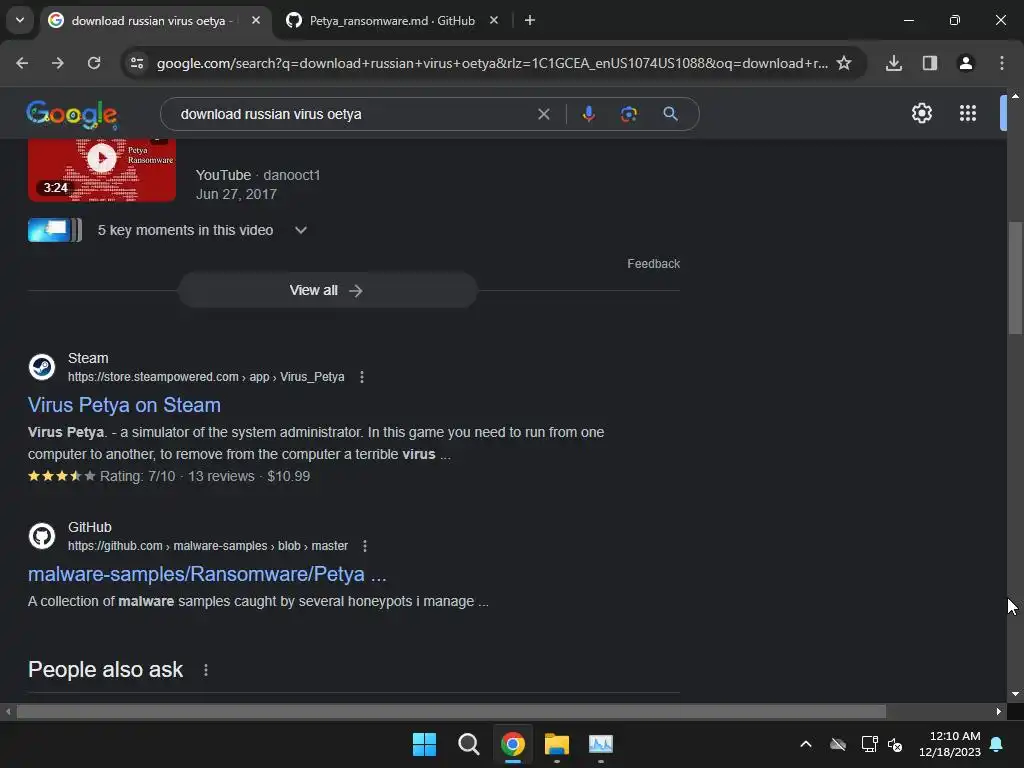
Task: Click YouTube · danooct1 source text
Action: point(258,175)
